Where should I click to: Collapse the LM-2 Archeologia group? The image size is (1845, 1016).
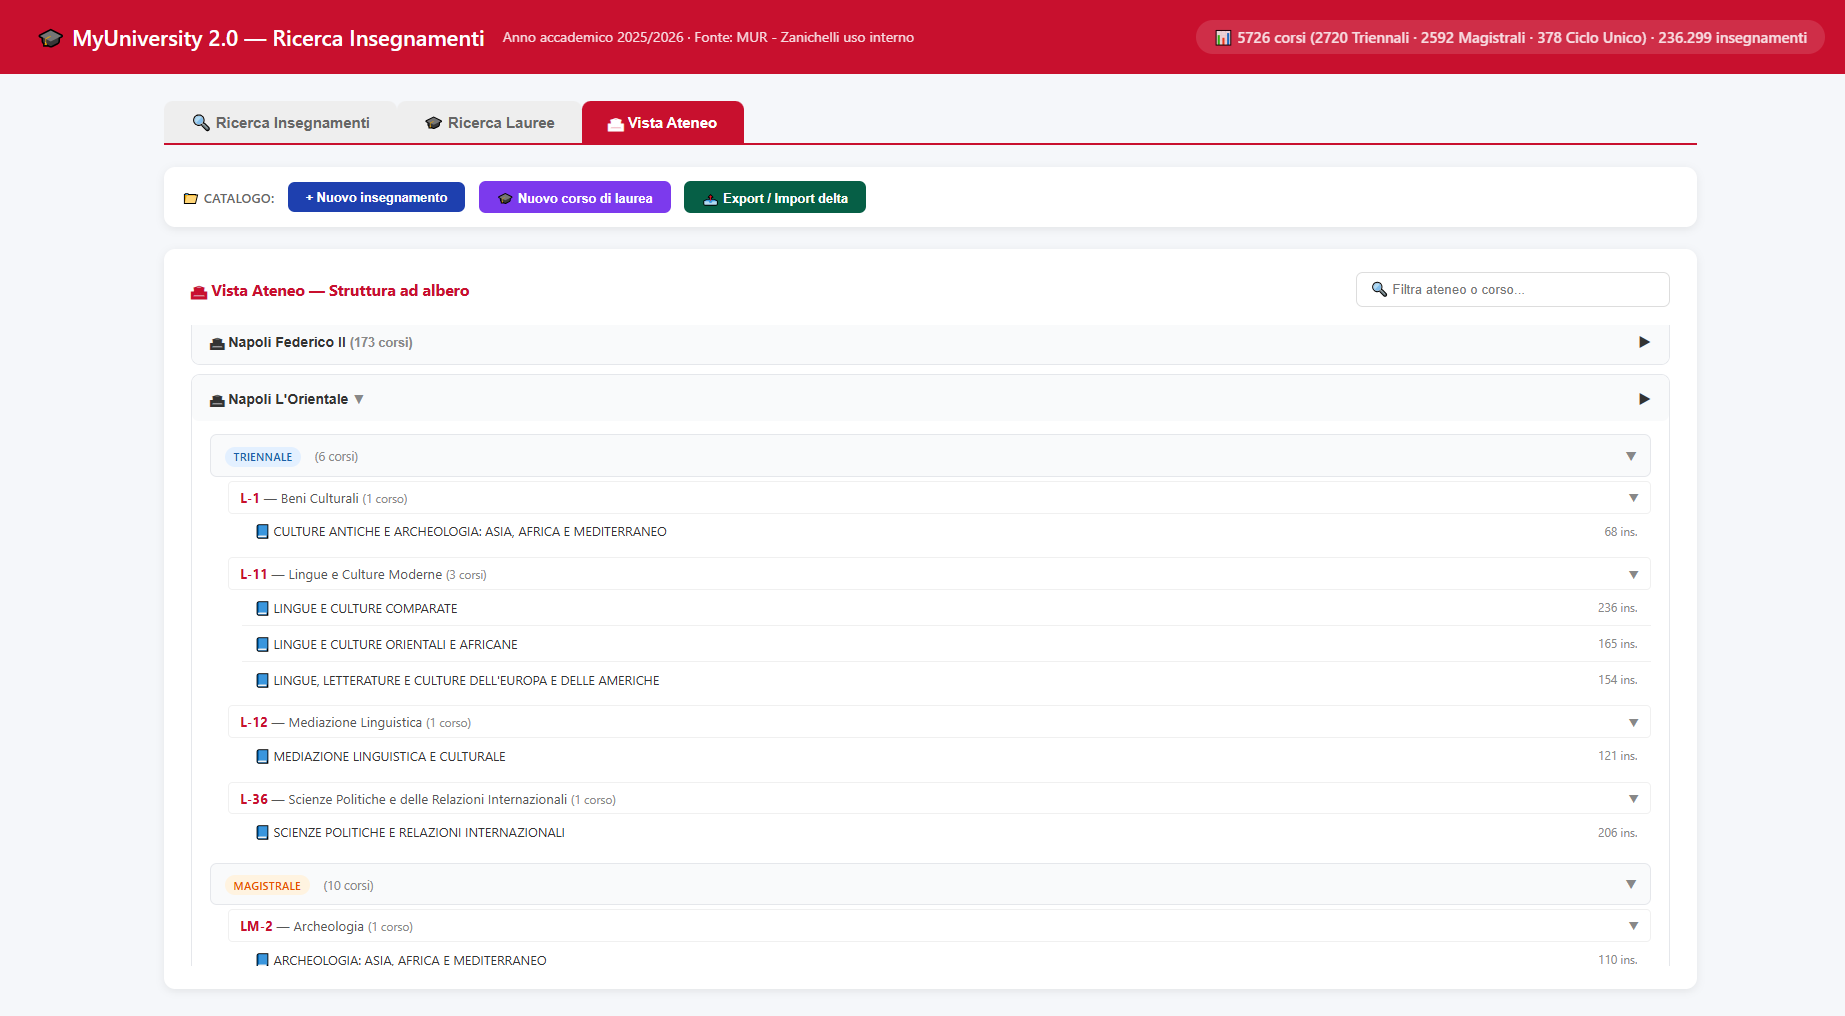(x=1633, y=926)
